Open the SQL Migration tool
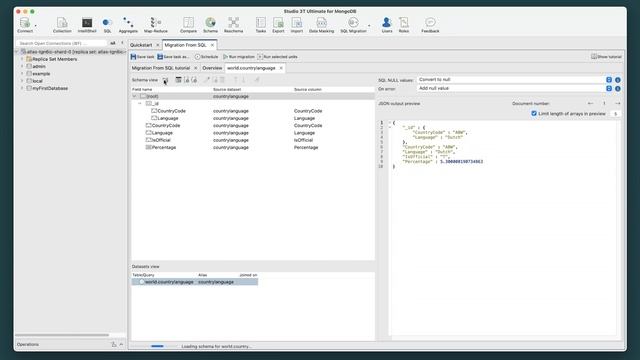This screenshot has height=360, width=640. (353, 24)
